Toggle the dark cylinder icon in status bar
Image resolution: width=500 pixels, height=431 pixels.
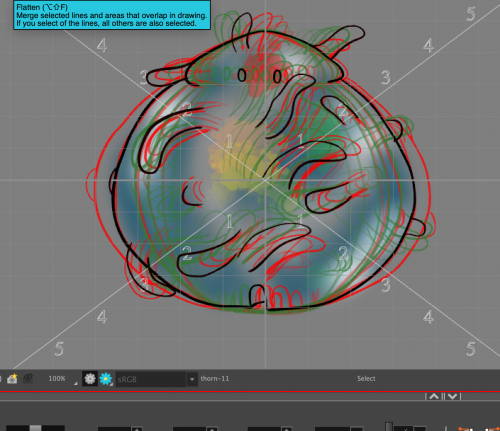click(28, 378)
